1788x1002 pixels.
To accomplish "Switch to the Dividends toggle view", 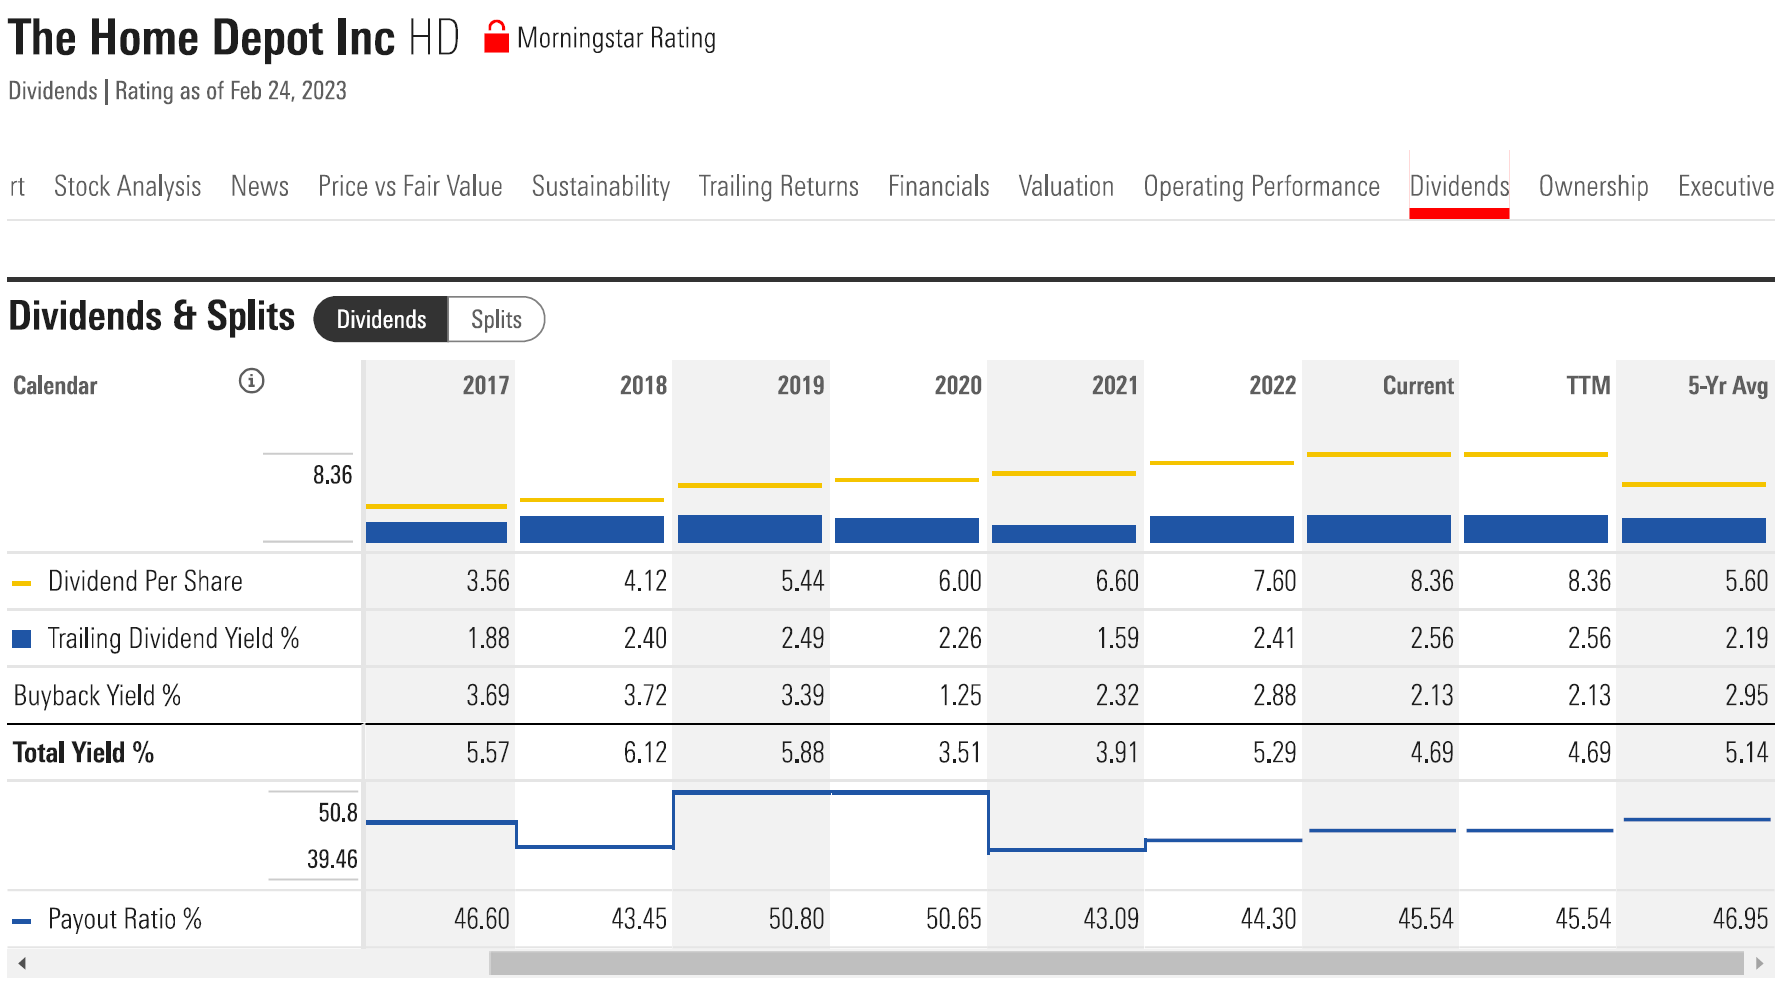I will 381,320.
